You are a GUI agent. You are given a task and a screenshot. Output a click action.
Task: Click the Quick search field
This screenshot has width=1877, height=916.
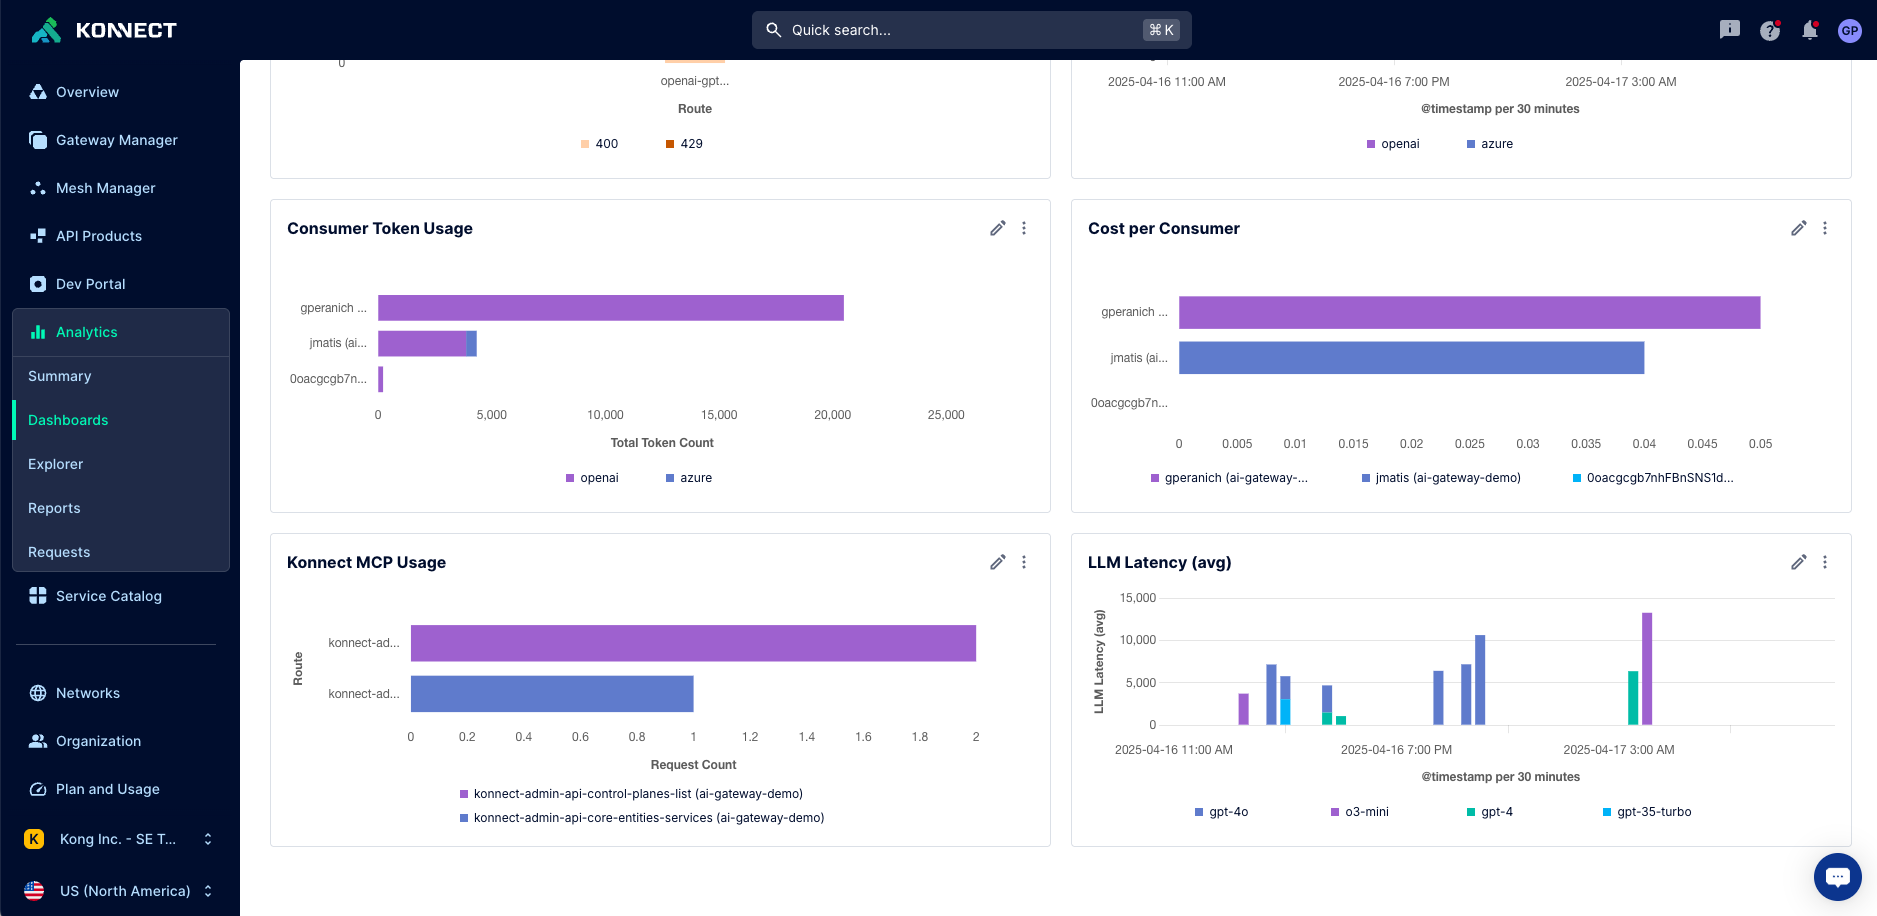970,30
